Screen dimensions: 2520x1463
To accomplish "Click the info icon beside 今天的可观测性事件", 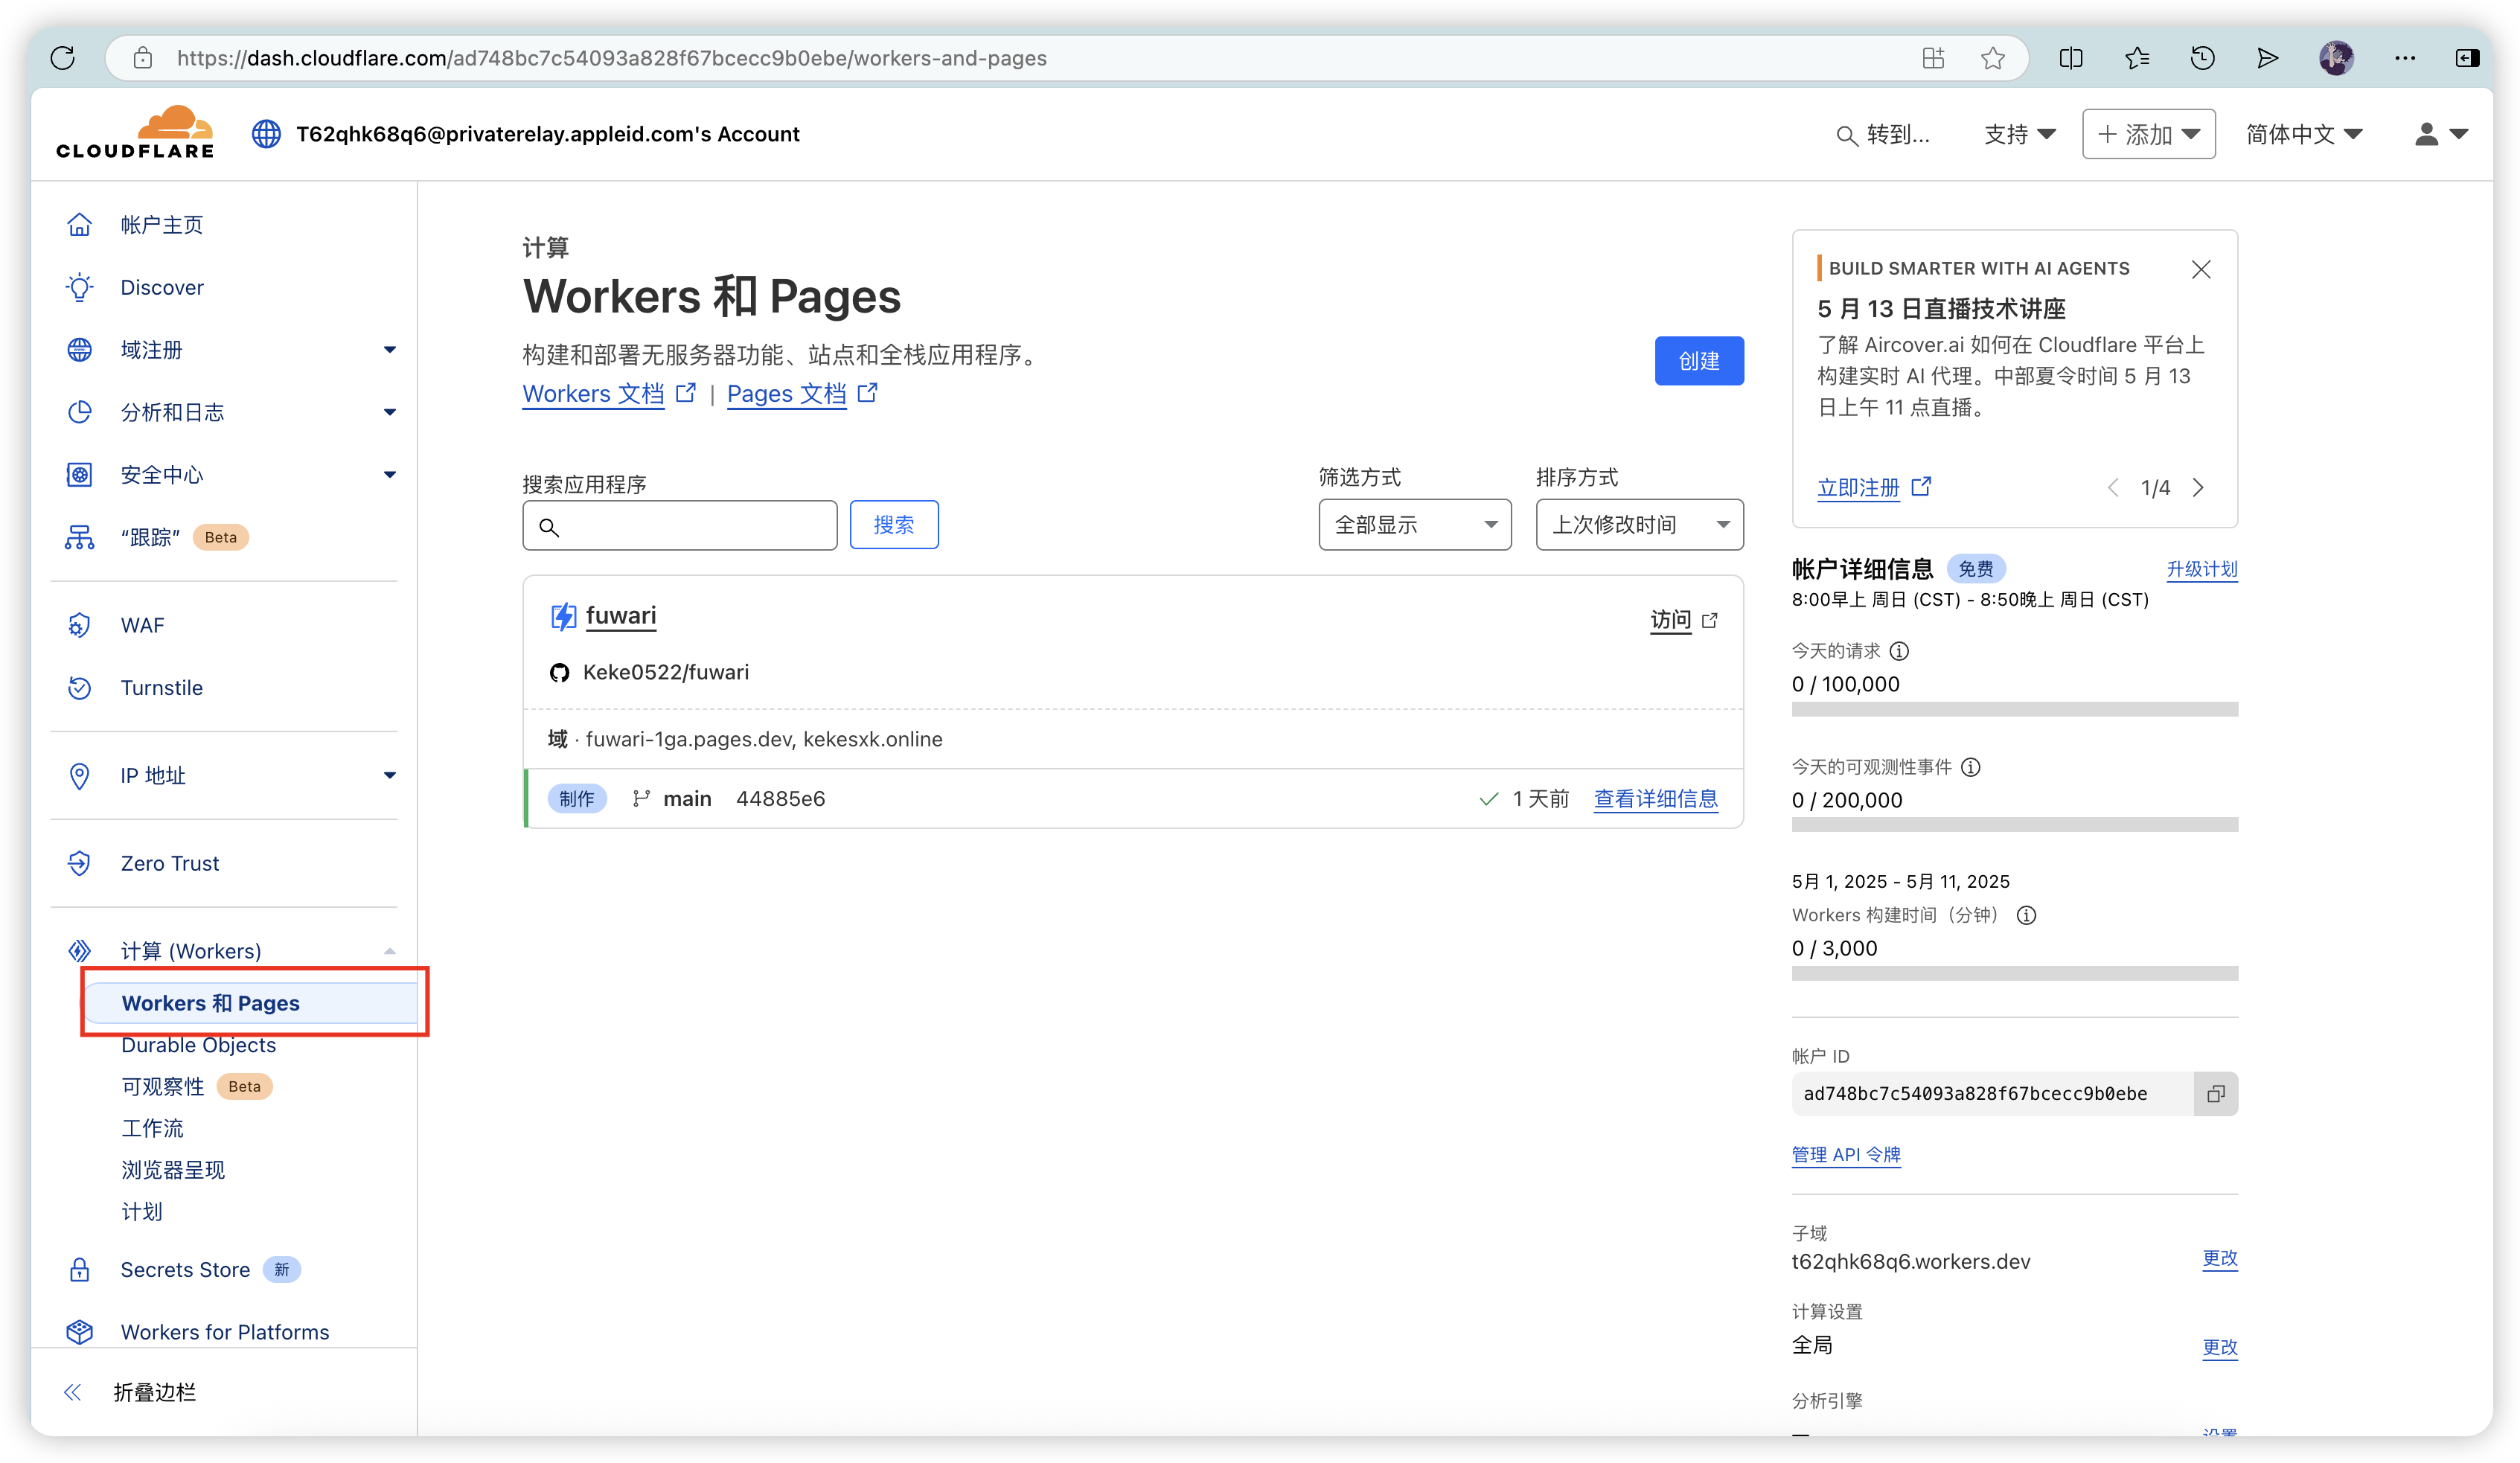I will pyautogui.click(x=1970, y=767).
